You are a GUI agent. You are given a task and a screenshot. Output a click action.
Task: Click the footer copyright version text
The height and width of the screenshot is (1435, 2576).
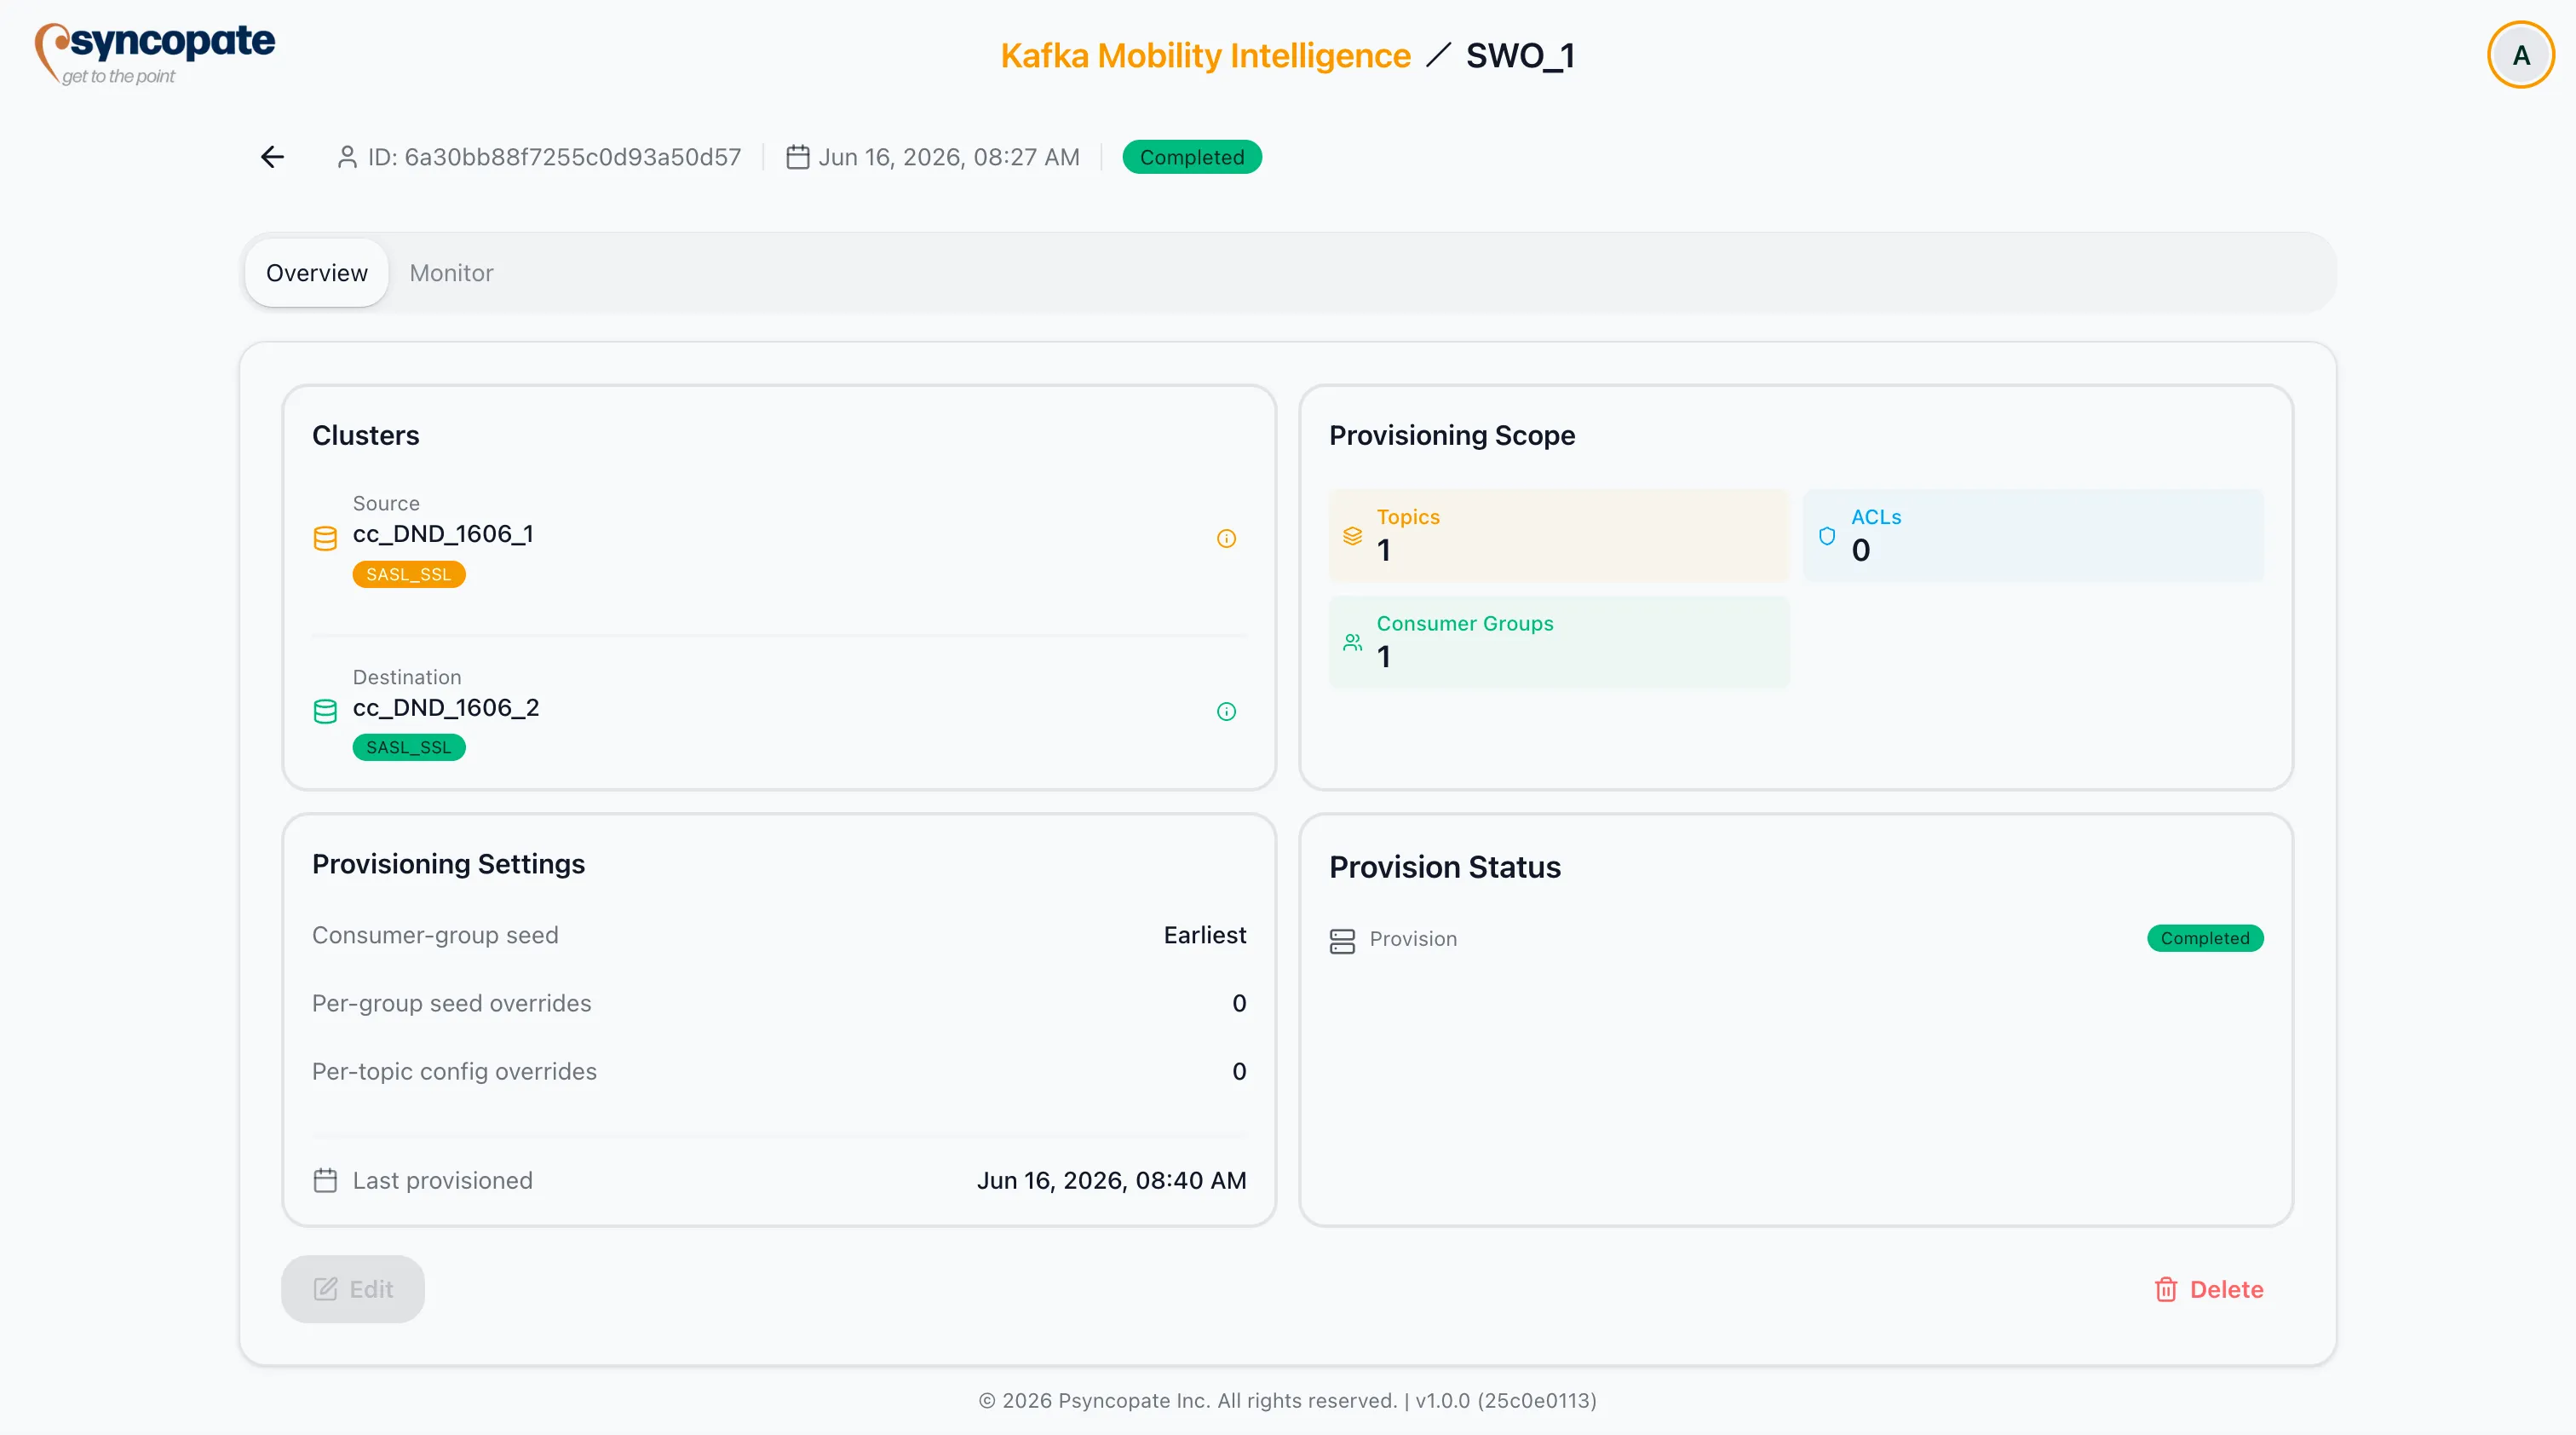tap(1288, 1402)
